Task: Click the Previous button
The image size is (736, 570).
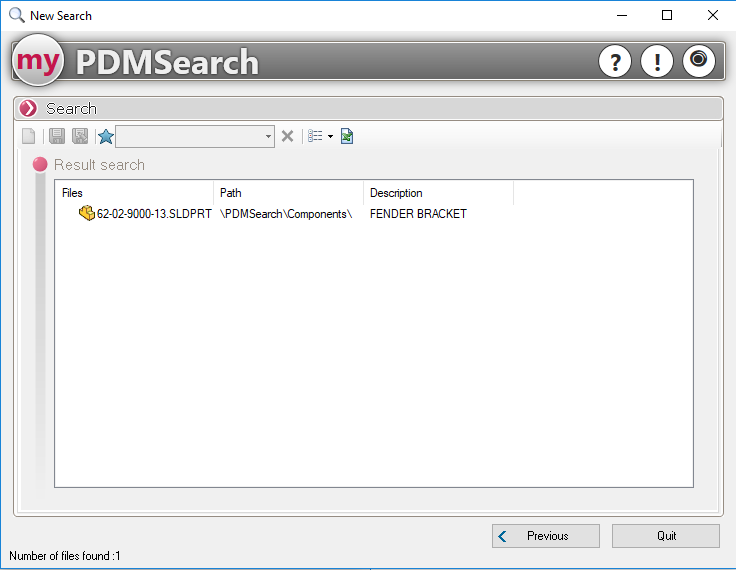Action: [546, 536]
